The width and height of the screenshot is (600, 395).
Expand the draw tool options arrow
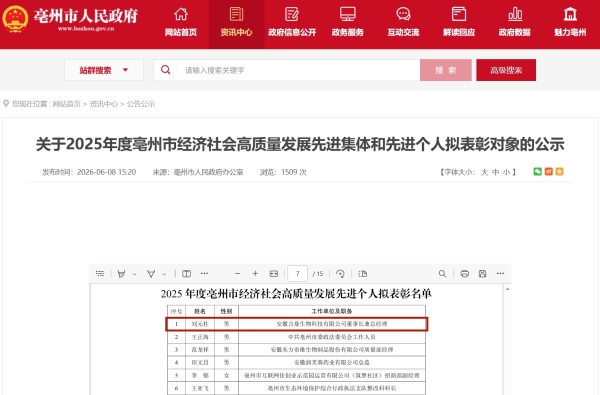pos(164,274)
